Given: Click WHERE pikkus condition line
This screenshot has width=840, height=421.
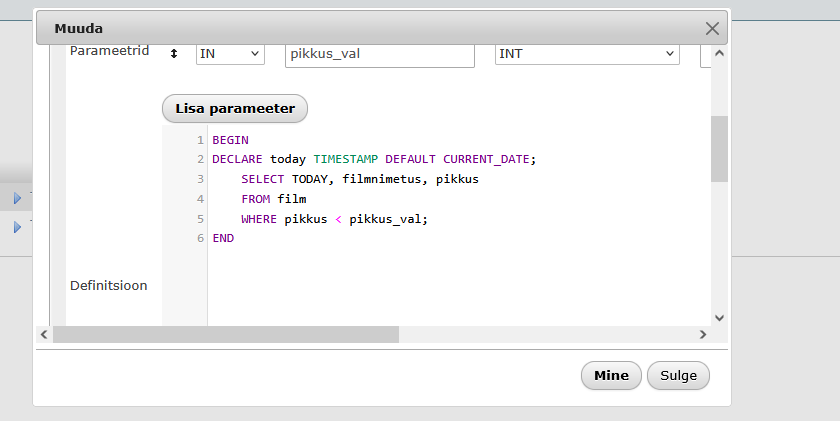Looking at the screenshot, I should [x=340, y=219].
